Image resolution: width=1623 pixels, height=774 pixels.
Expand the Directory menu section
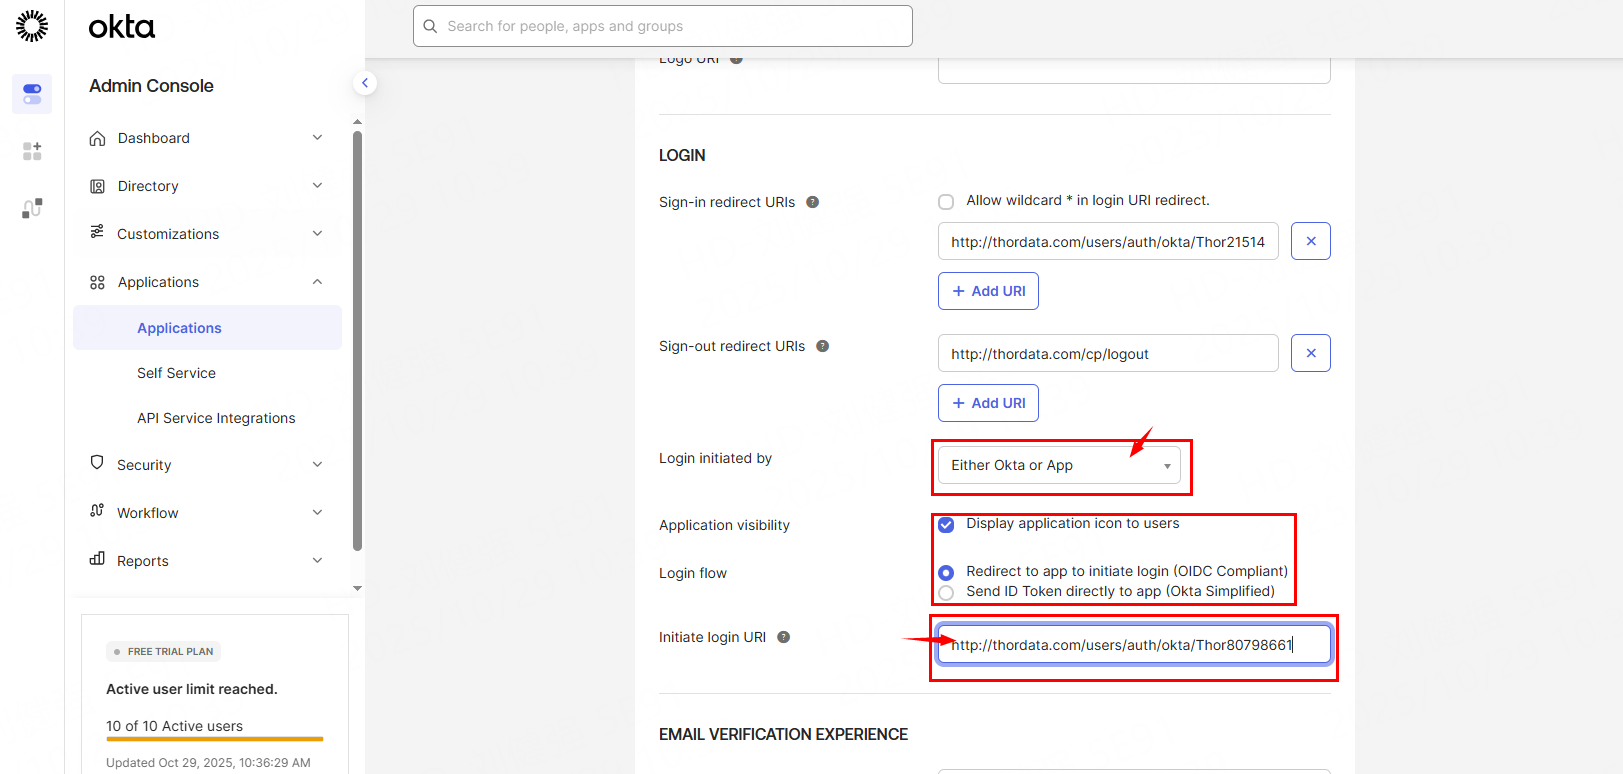[207, 186]
